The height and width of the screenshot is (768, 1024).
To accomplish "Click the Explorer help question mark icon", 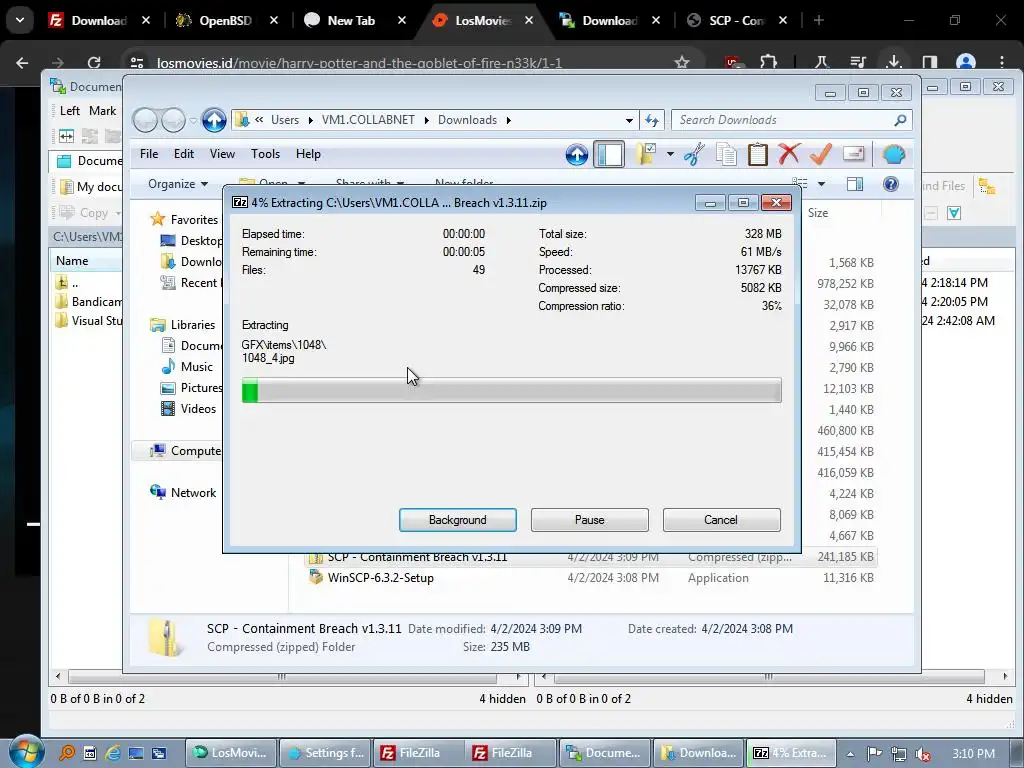I will pyautogui.click(x=891, y=184).
